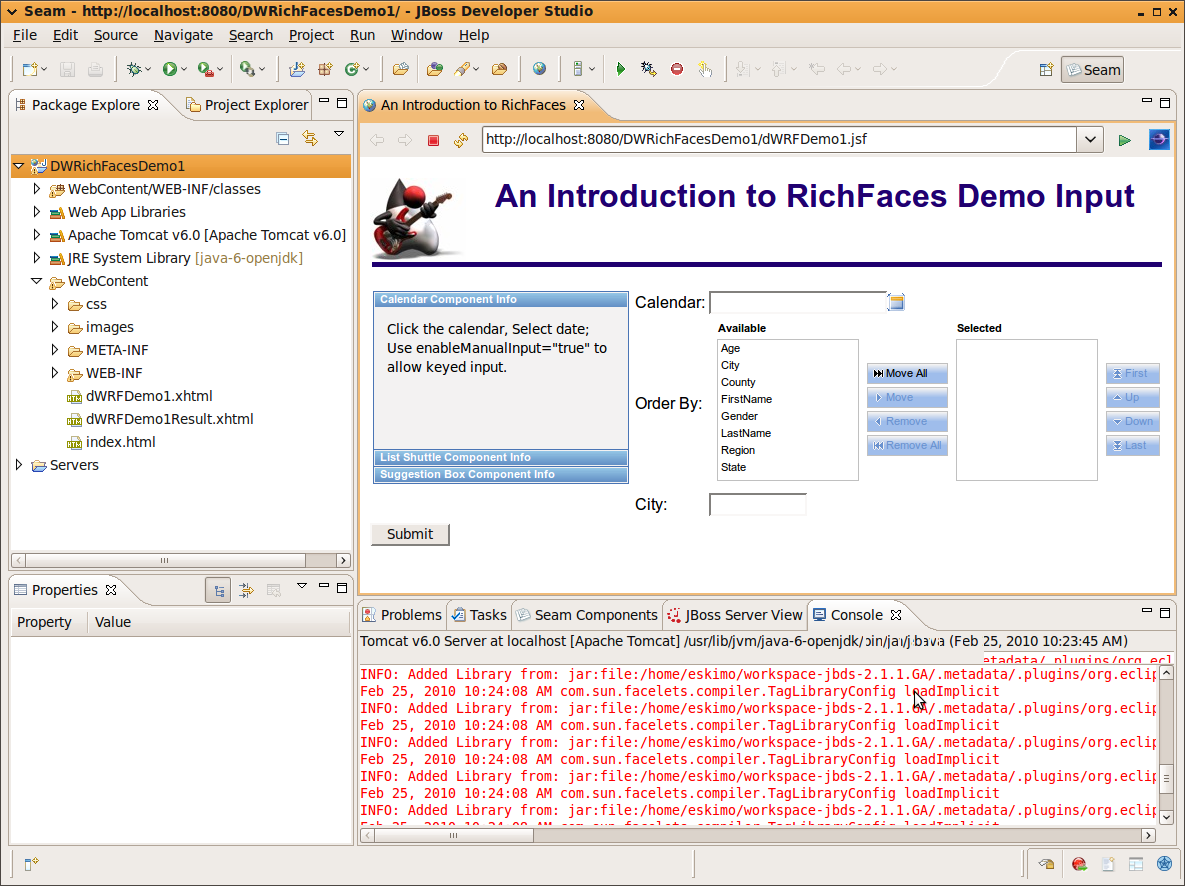
Task: Open the Project menu
Action: click(311, 36)
